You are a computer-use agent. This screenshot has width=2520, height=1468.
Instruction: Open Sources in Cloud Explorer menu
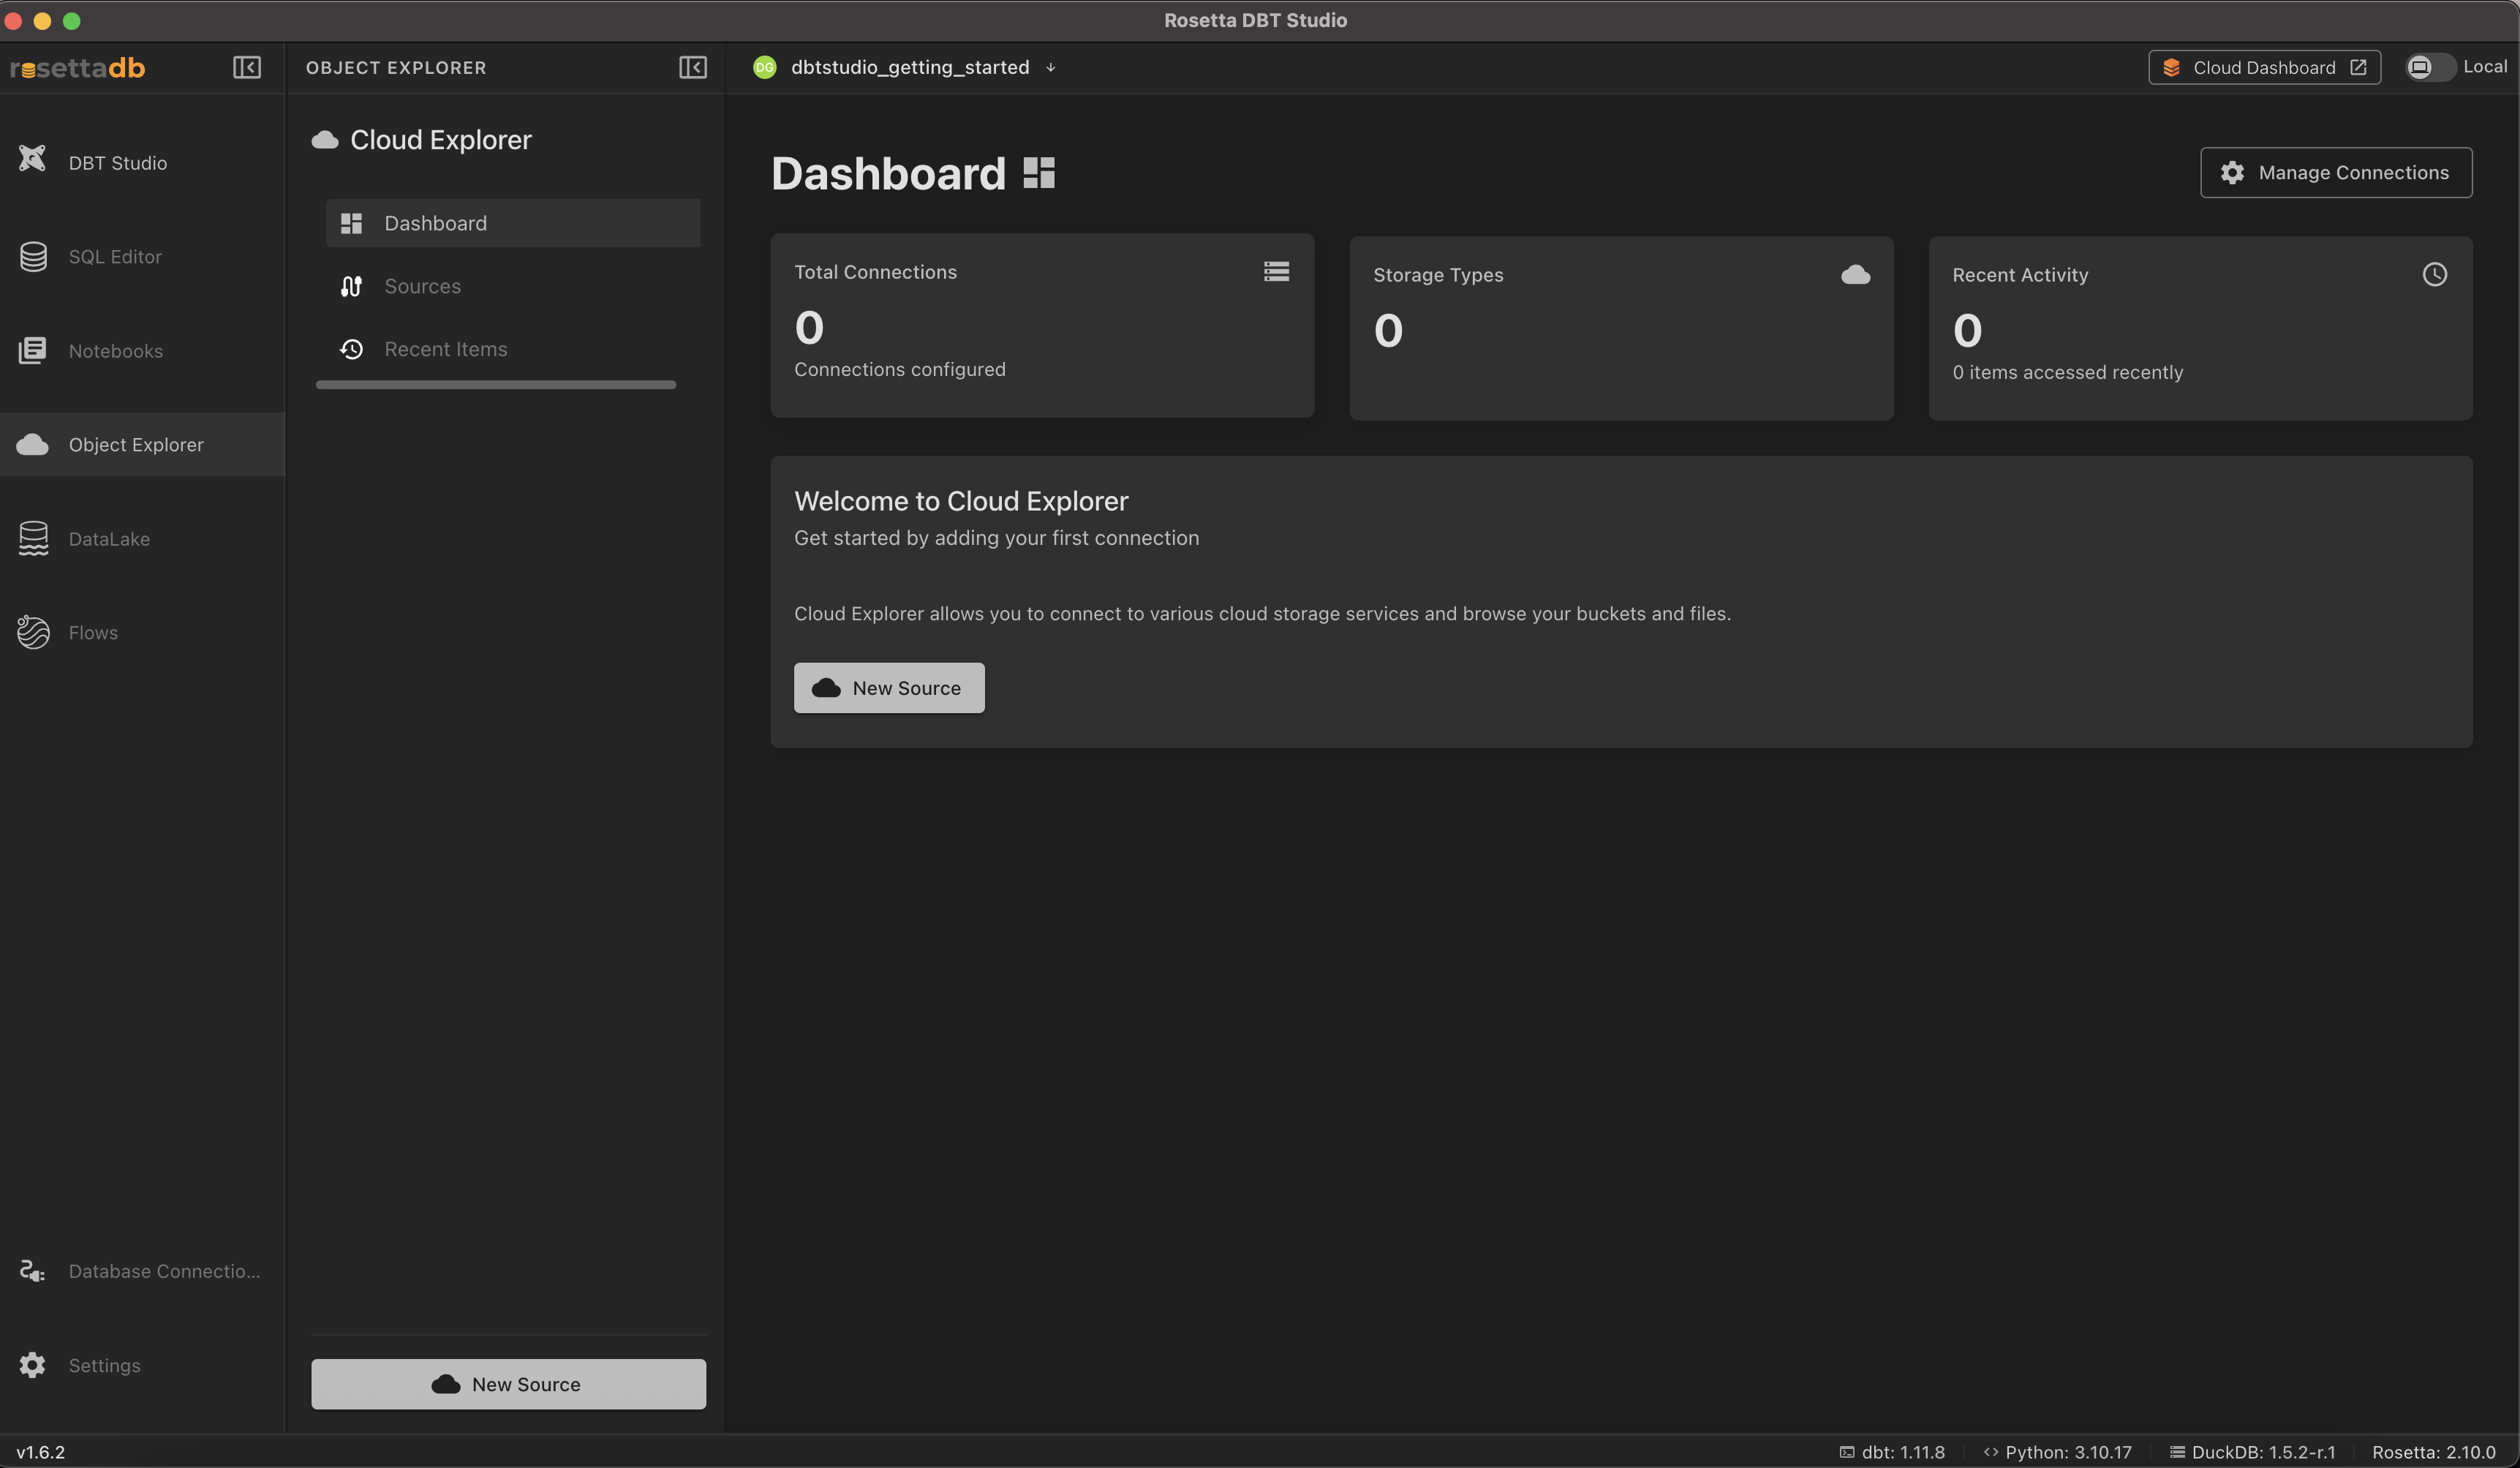coord(513,286)
